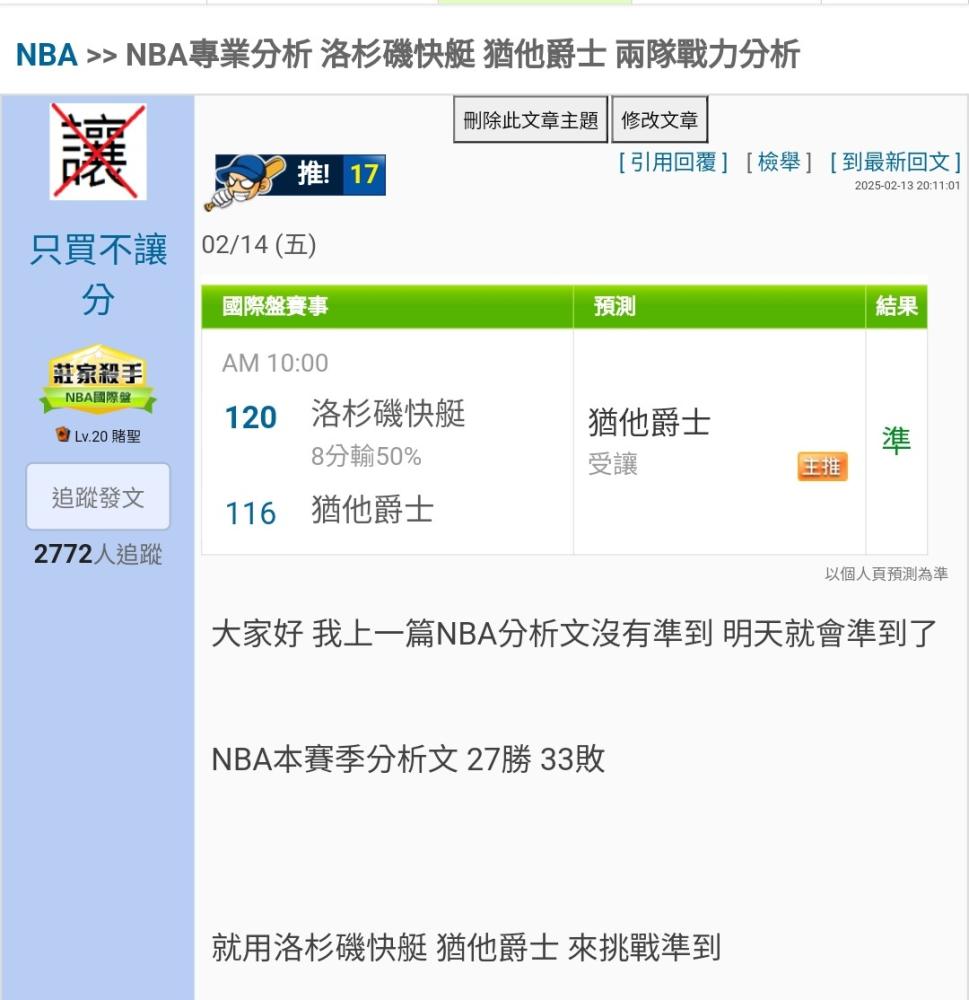Click the AM 10:00 game time
This screenshot has height=1000, width=969.
[275, 363]
